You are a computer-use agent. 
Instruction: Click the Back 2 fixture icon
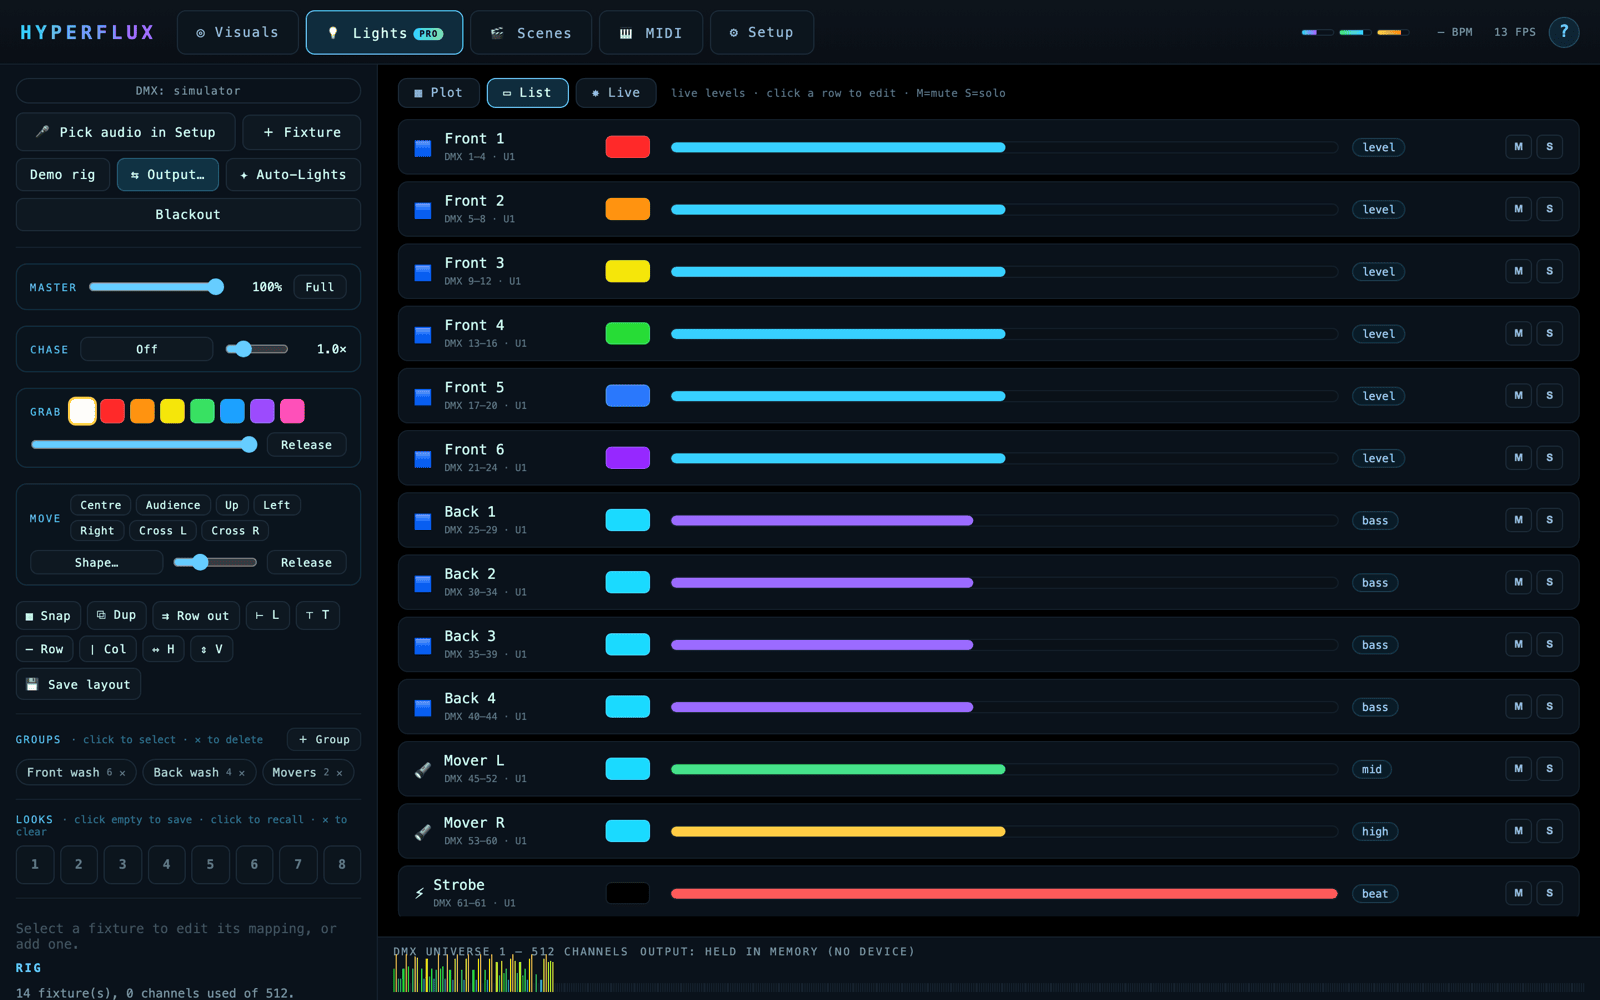click(423, 583)
